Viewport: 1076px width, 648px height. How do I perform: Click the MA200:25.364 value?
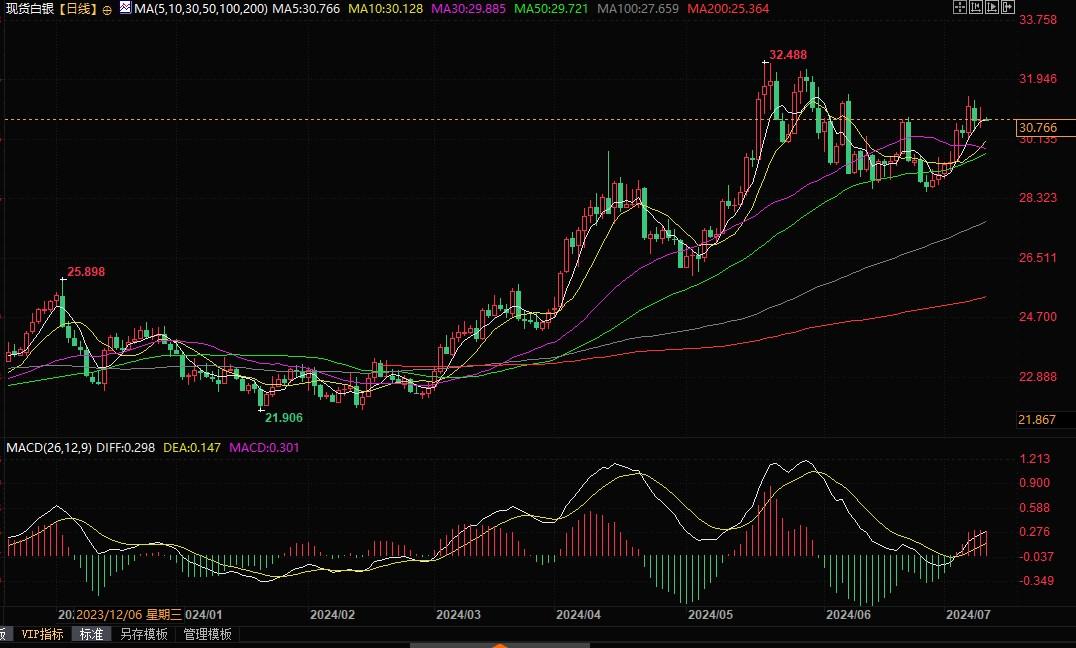point(728,9)
